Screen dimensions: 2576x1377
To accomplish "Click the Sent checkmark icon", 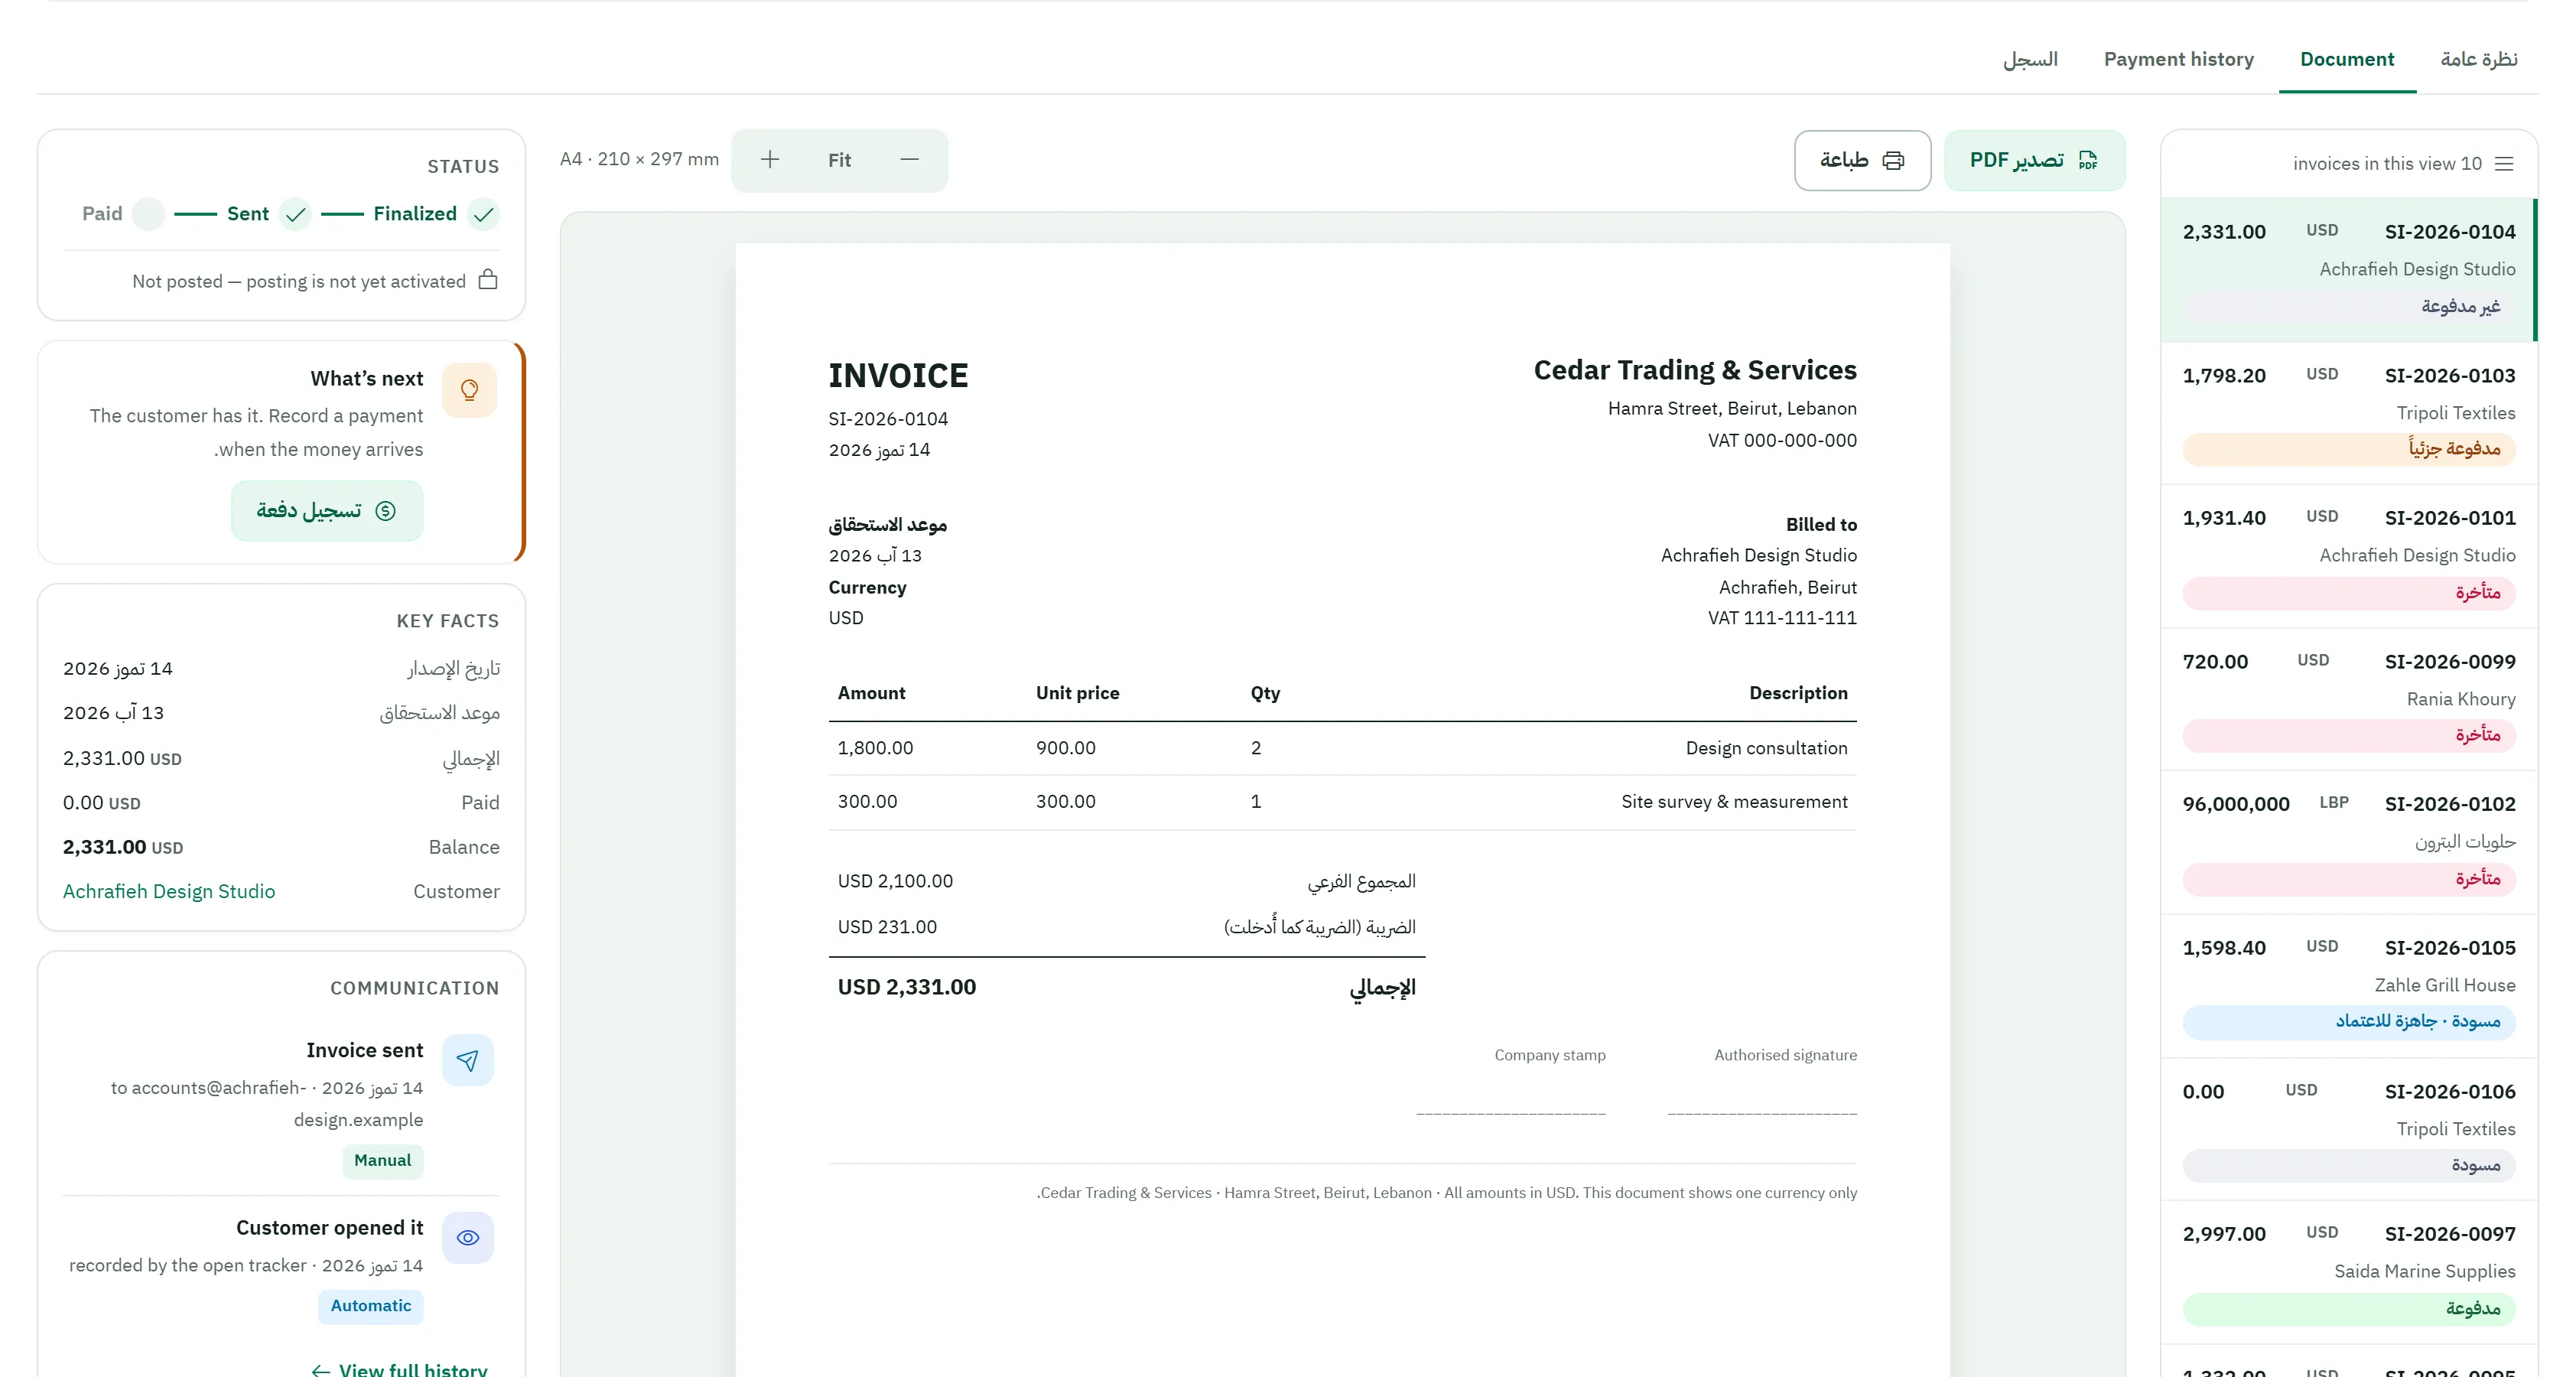I will point(295,214).
